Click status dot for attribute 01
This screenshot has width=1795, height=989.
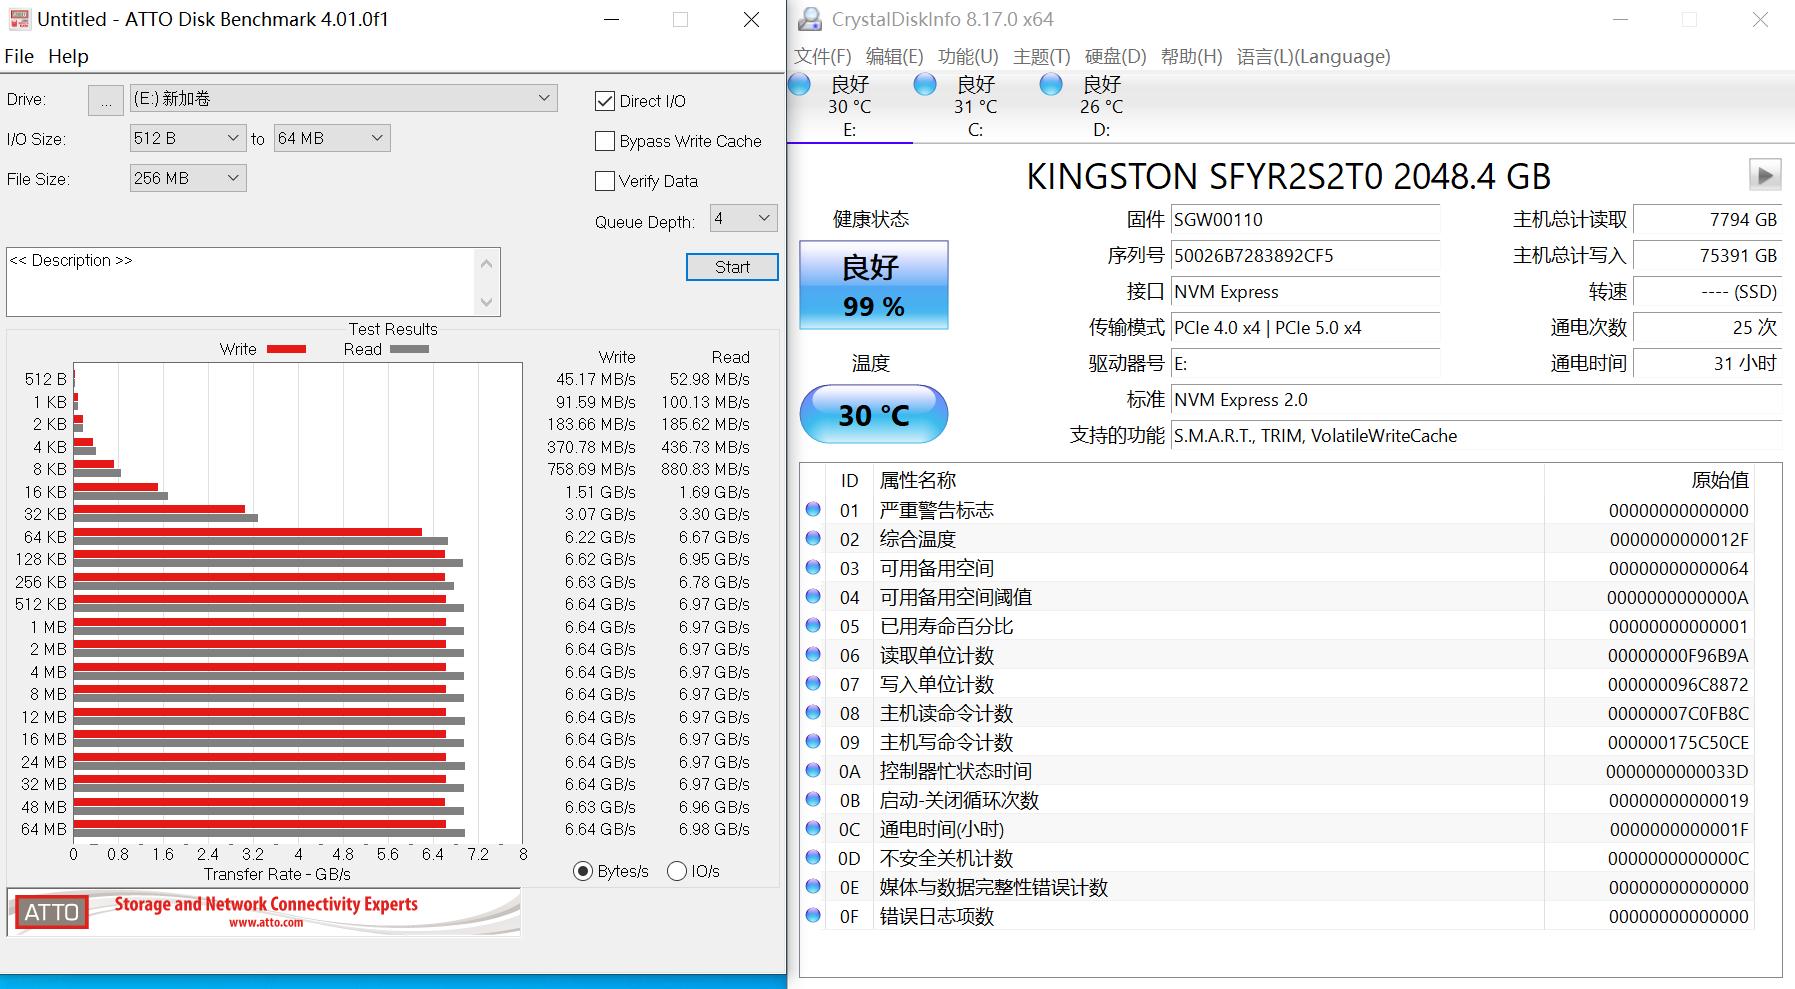tap(813, 510)
